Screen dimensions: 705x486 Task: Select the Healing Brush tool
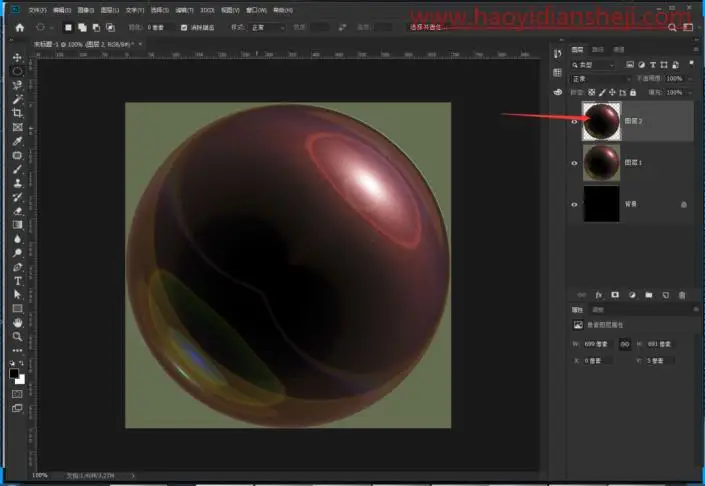[x=17, y=155]
